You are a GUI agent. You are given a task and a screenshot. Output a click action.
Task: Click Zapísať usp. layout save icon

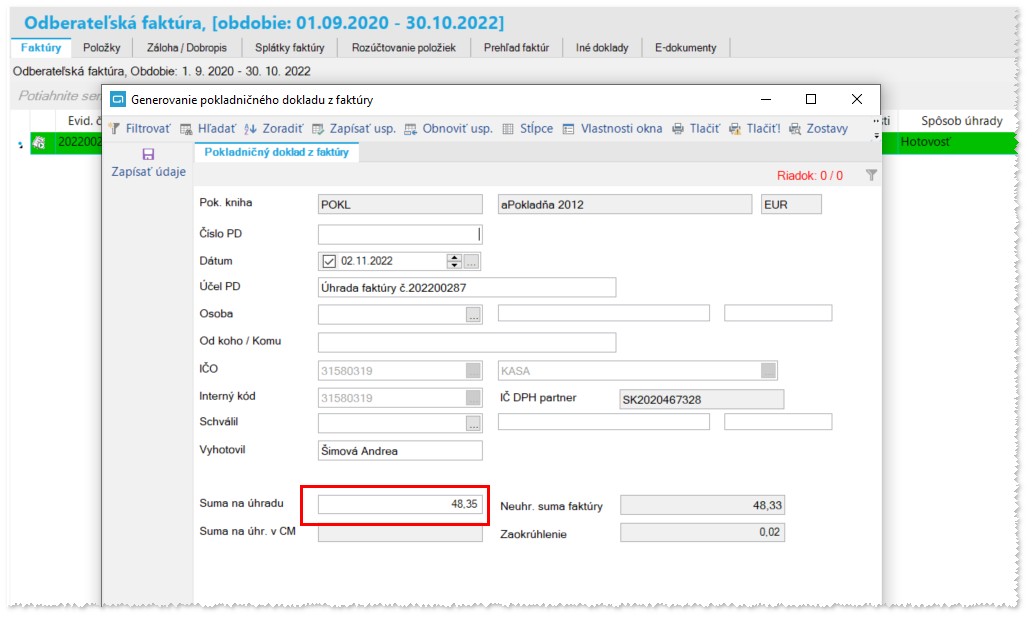(x=319, y=129)
